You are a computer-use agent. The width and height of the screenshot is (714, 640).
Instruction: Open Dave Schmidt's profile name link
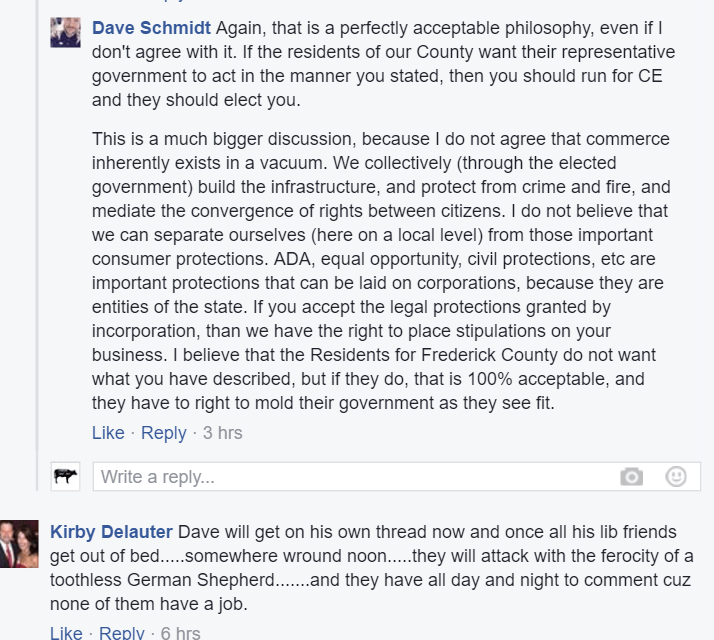pyautogui.click(x=151, y=27)
